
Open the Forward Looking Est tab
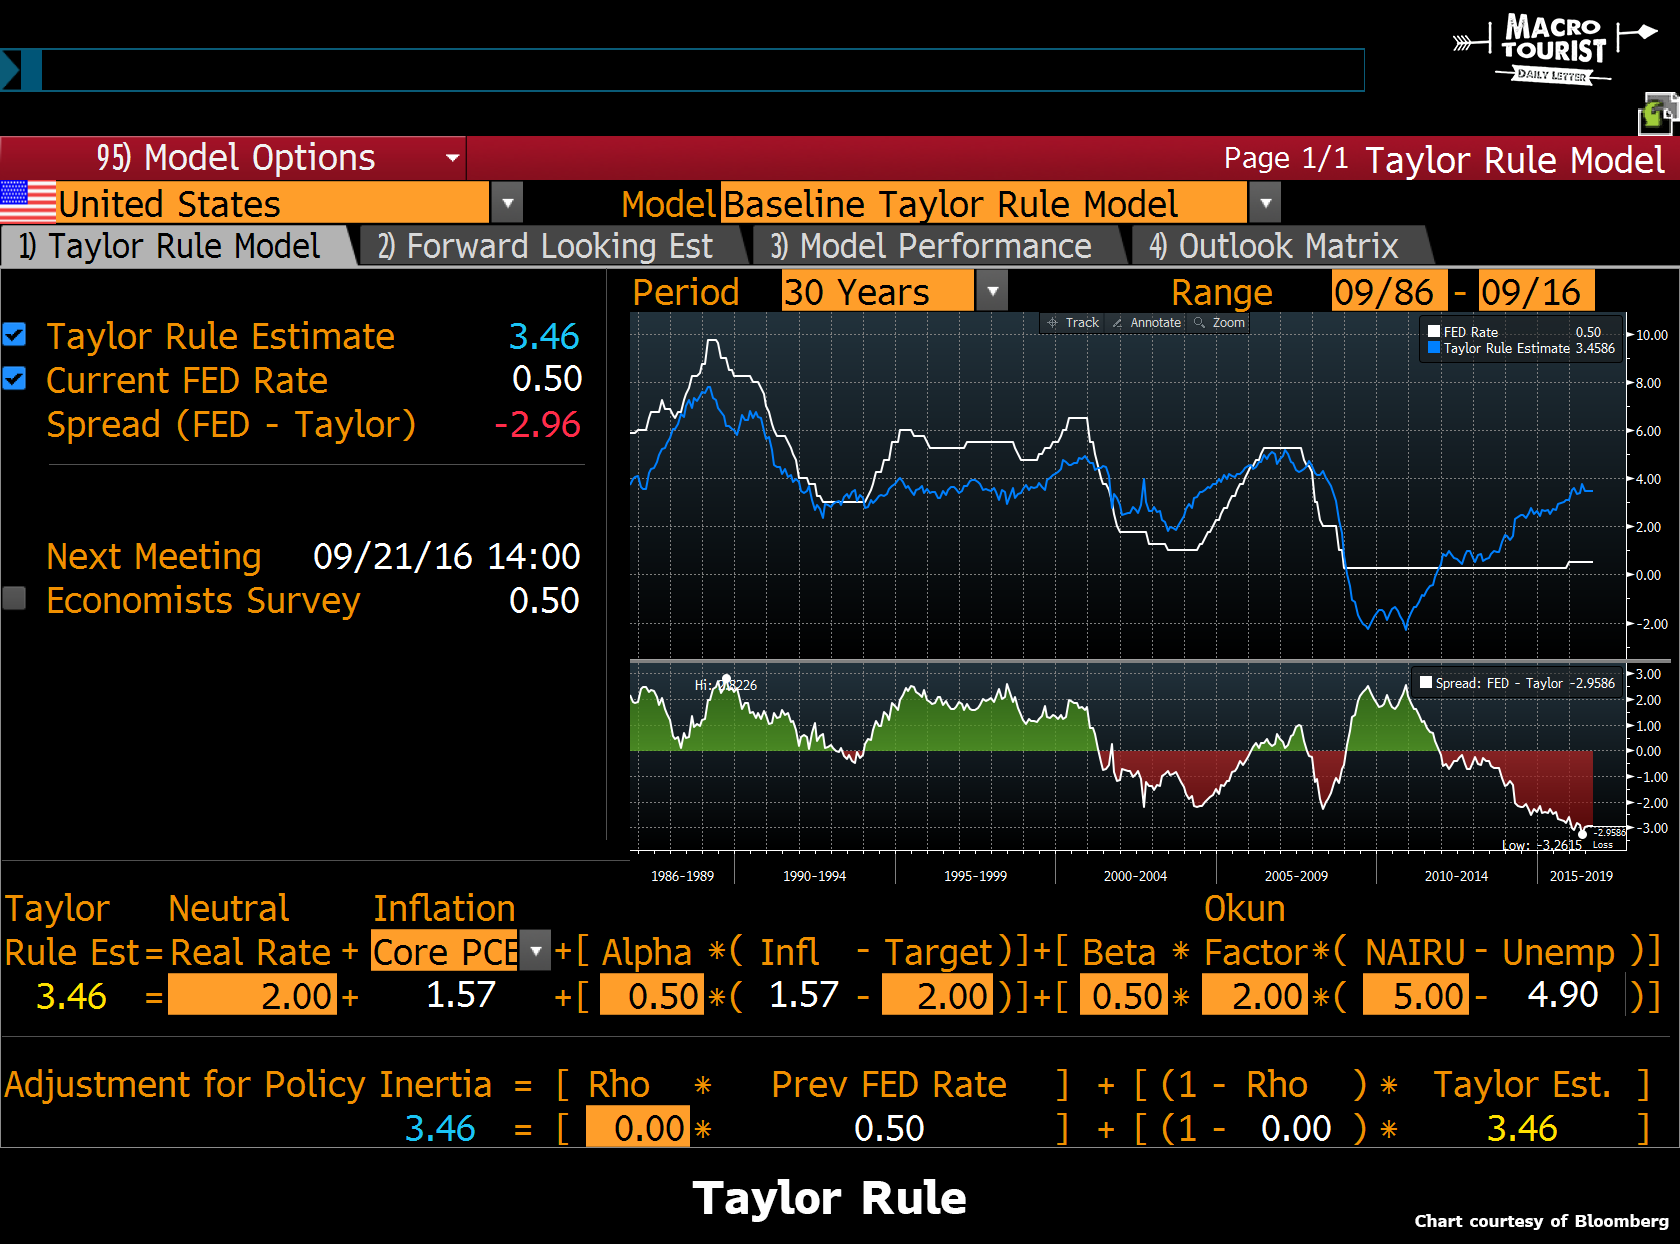pyautogui.click(x=553, y=246)
